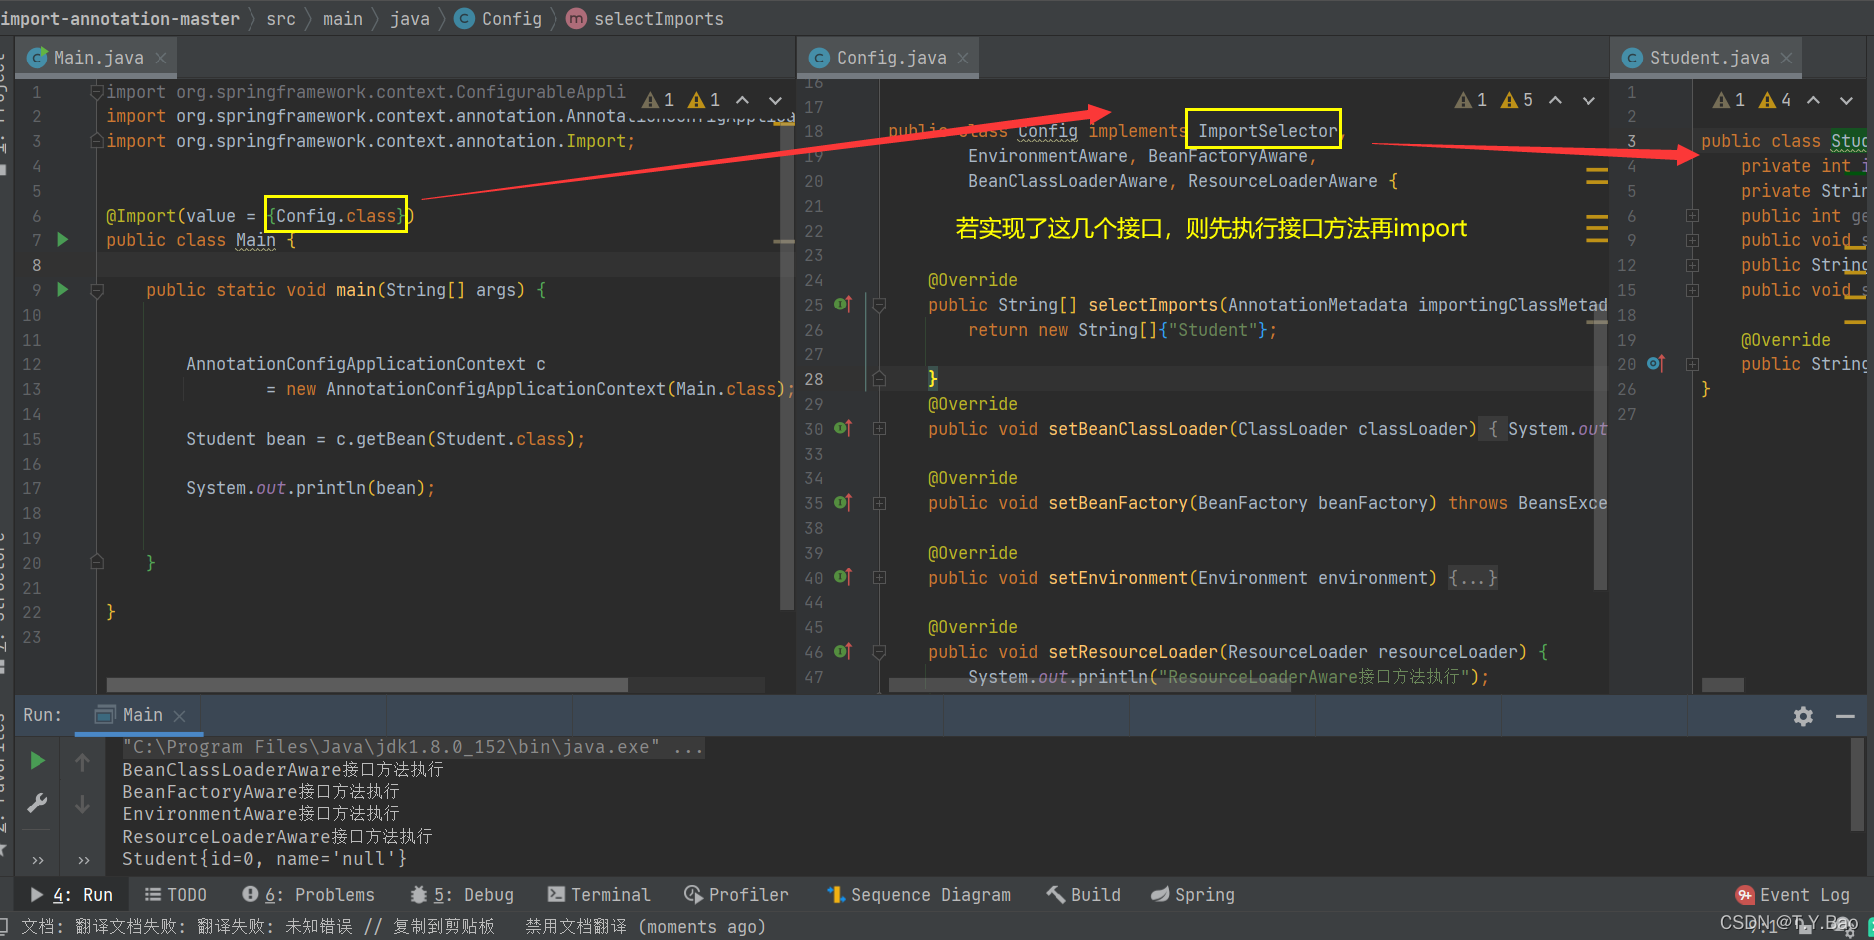
Task: Collapse the main method fold in Main.java
Action: [x=97, y=291]
